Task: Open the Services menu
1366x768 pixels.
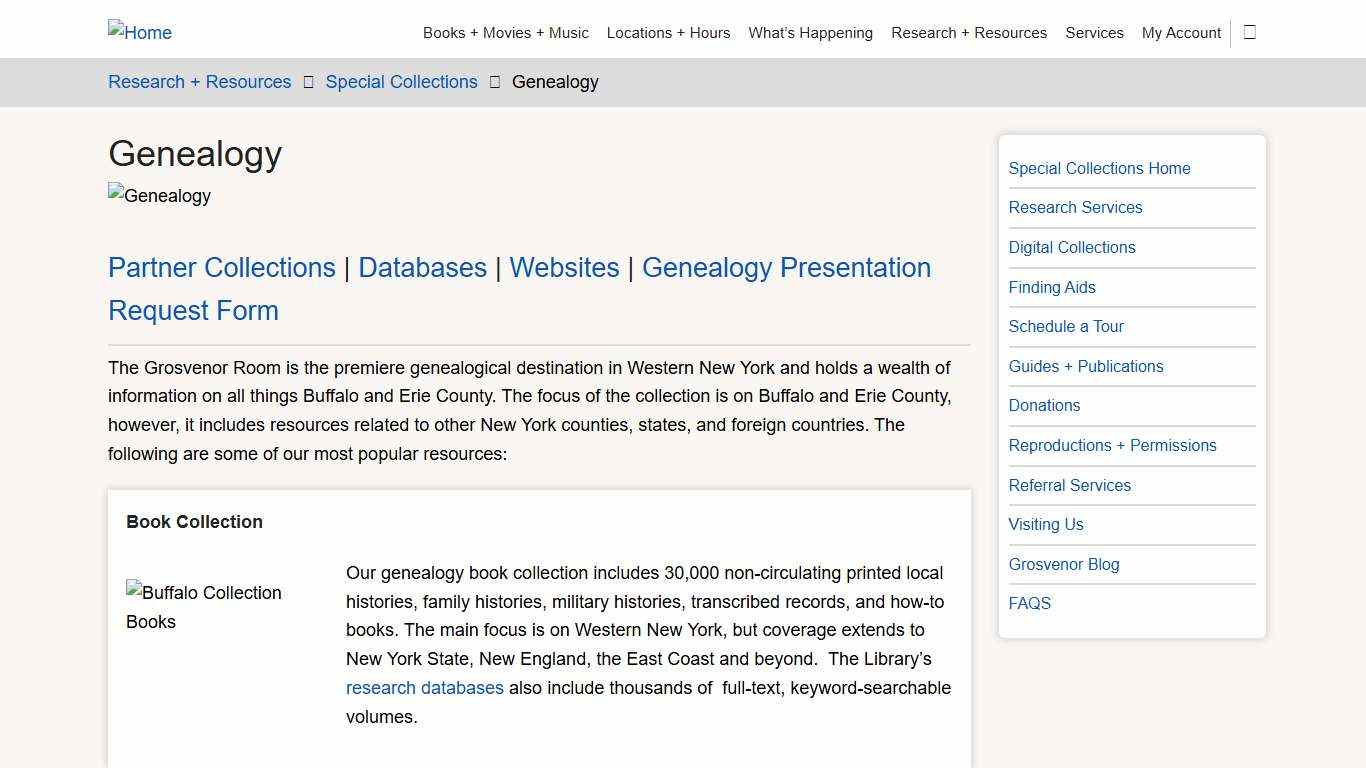Action: pyautogui.click(x=1094, y=32)
